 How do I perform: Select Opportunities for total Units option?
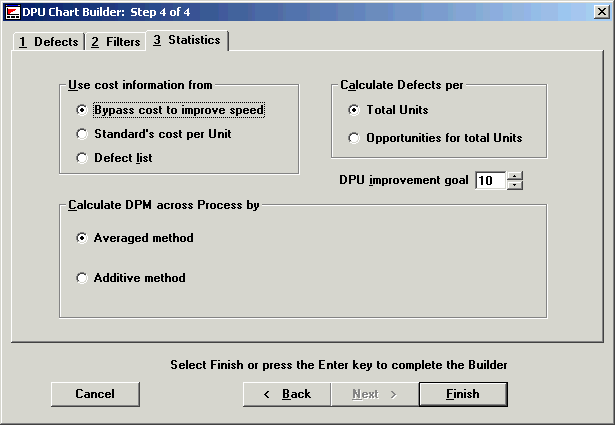click(354, 138)
